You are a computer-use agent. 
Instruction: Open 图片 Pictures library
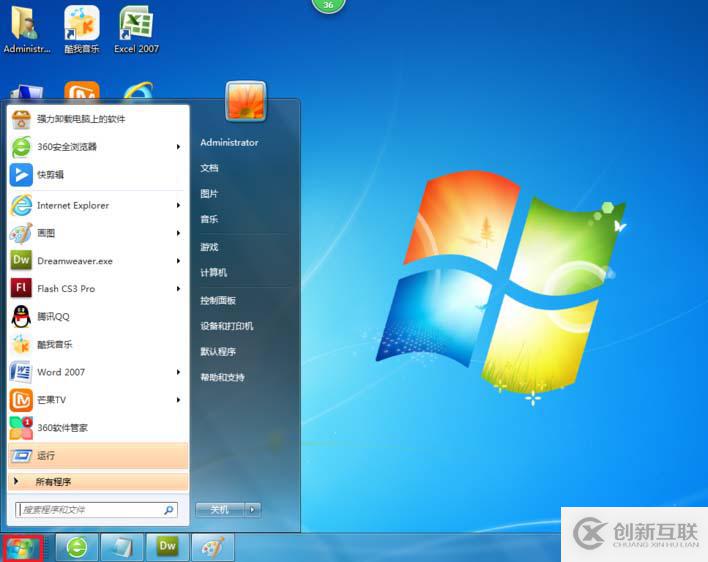(209, 194)
